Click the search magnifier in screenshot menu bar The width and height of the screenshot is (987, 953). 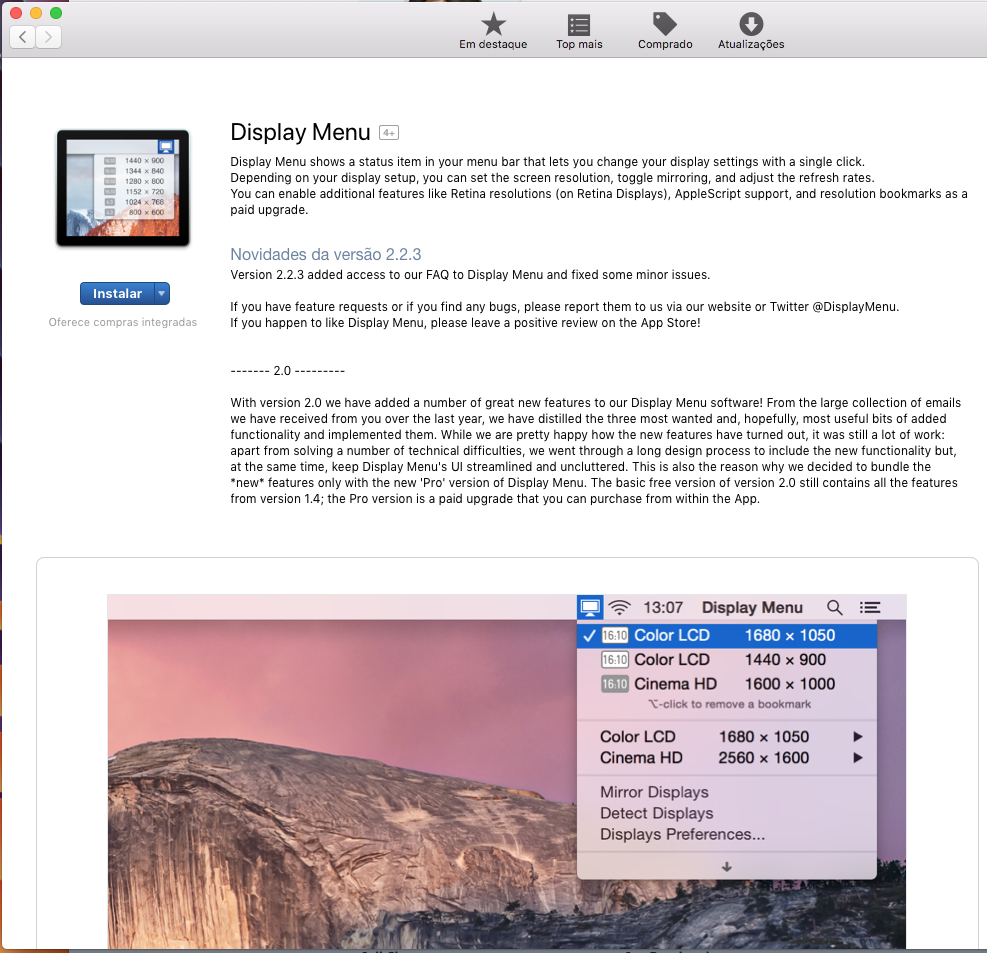(835, 607)
